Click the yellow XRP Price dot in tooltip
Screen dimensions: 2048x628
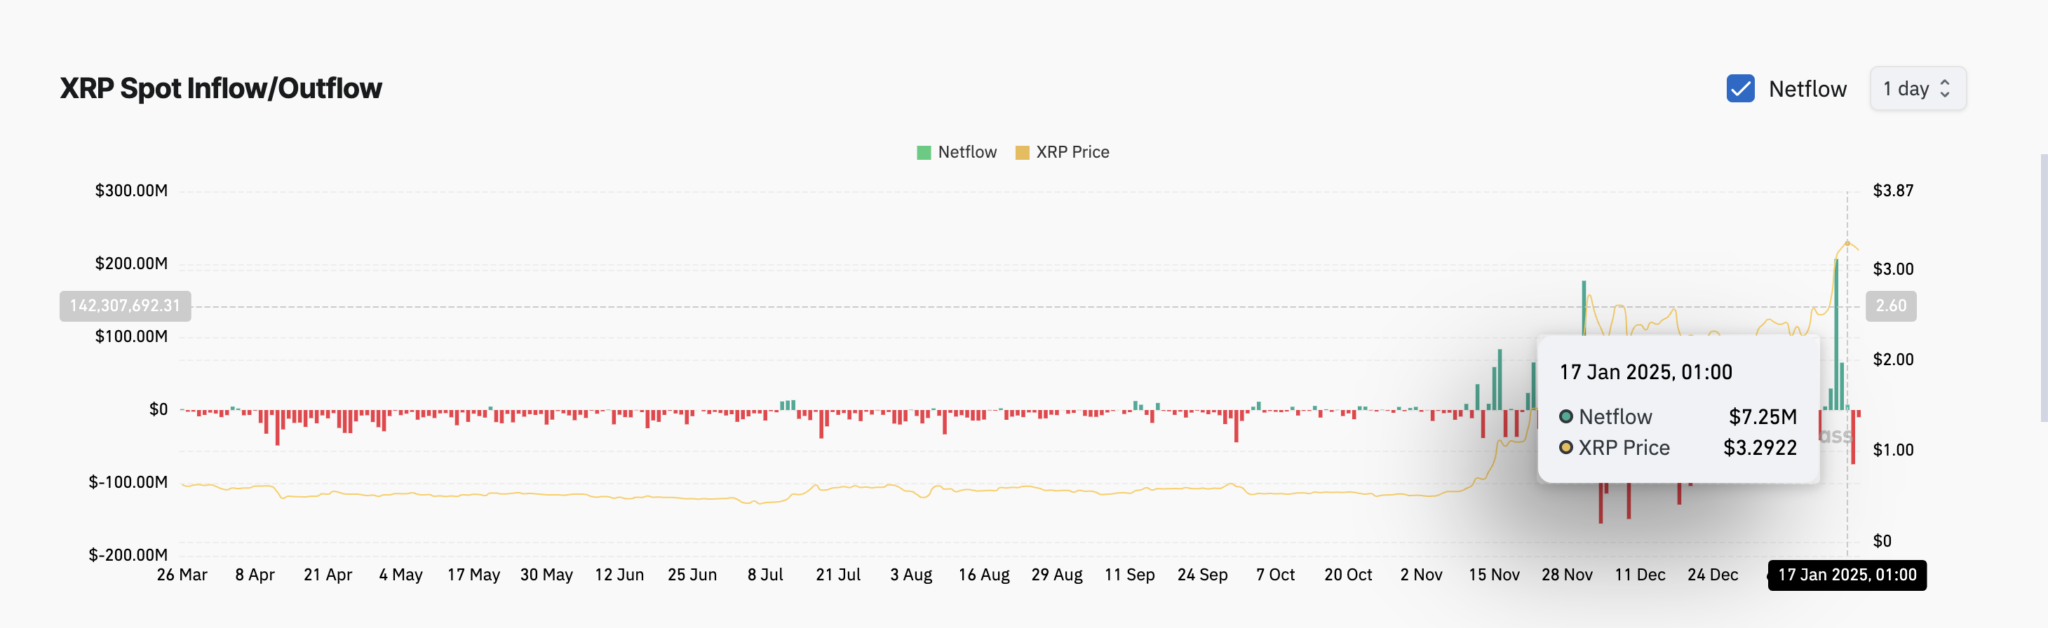coord(1566,448)
